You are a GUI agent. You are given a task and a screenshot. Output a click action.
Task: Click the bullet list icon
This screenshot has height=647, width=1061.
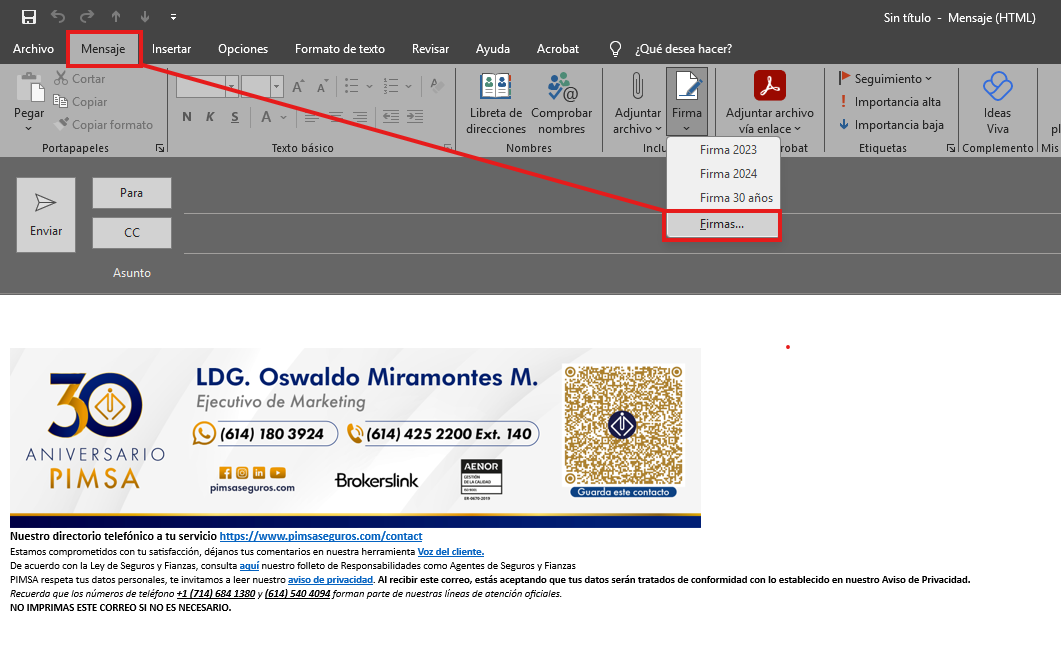[351, 86]
